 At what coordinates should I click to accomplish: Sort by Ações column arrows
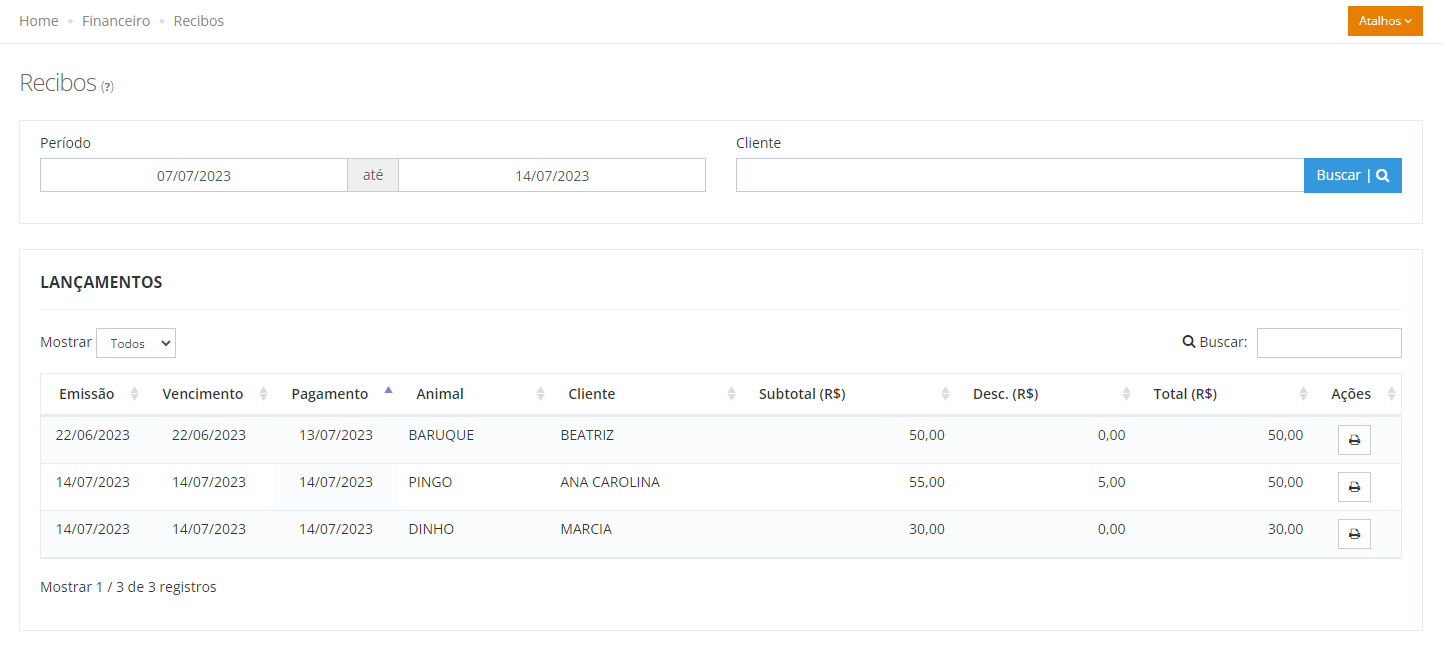[x=1391, y=394]
